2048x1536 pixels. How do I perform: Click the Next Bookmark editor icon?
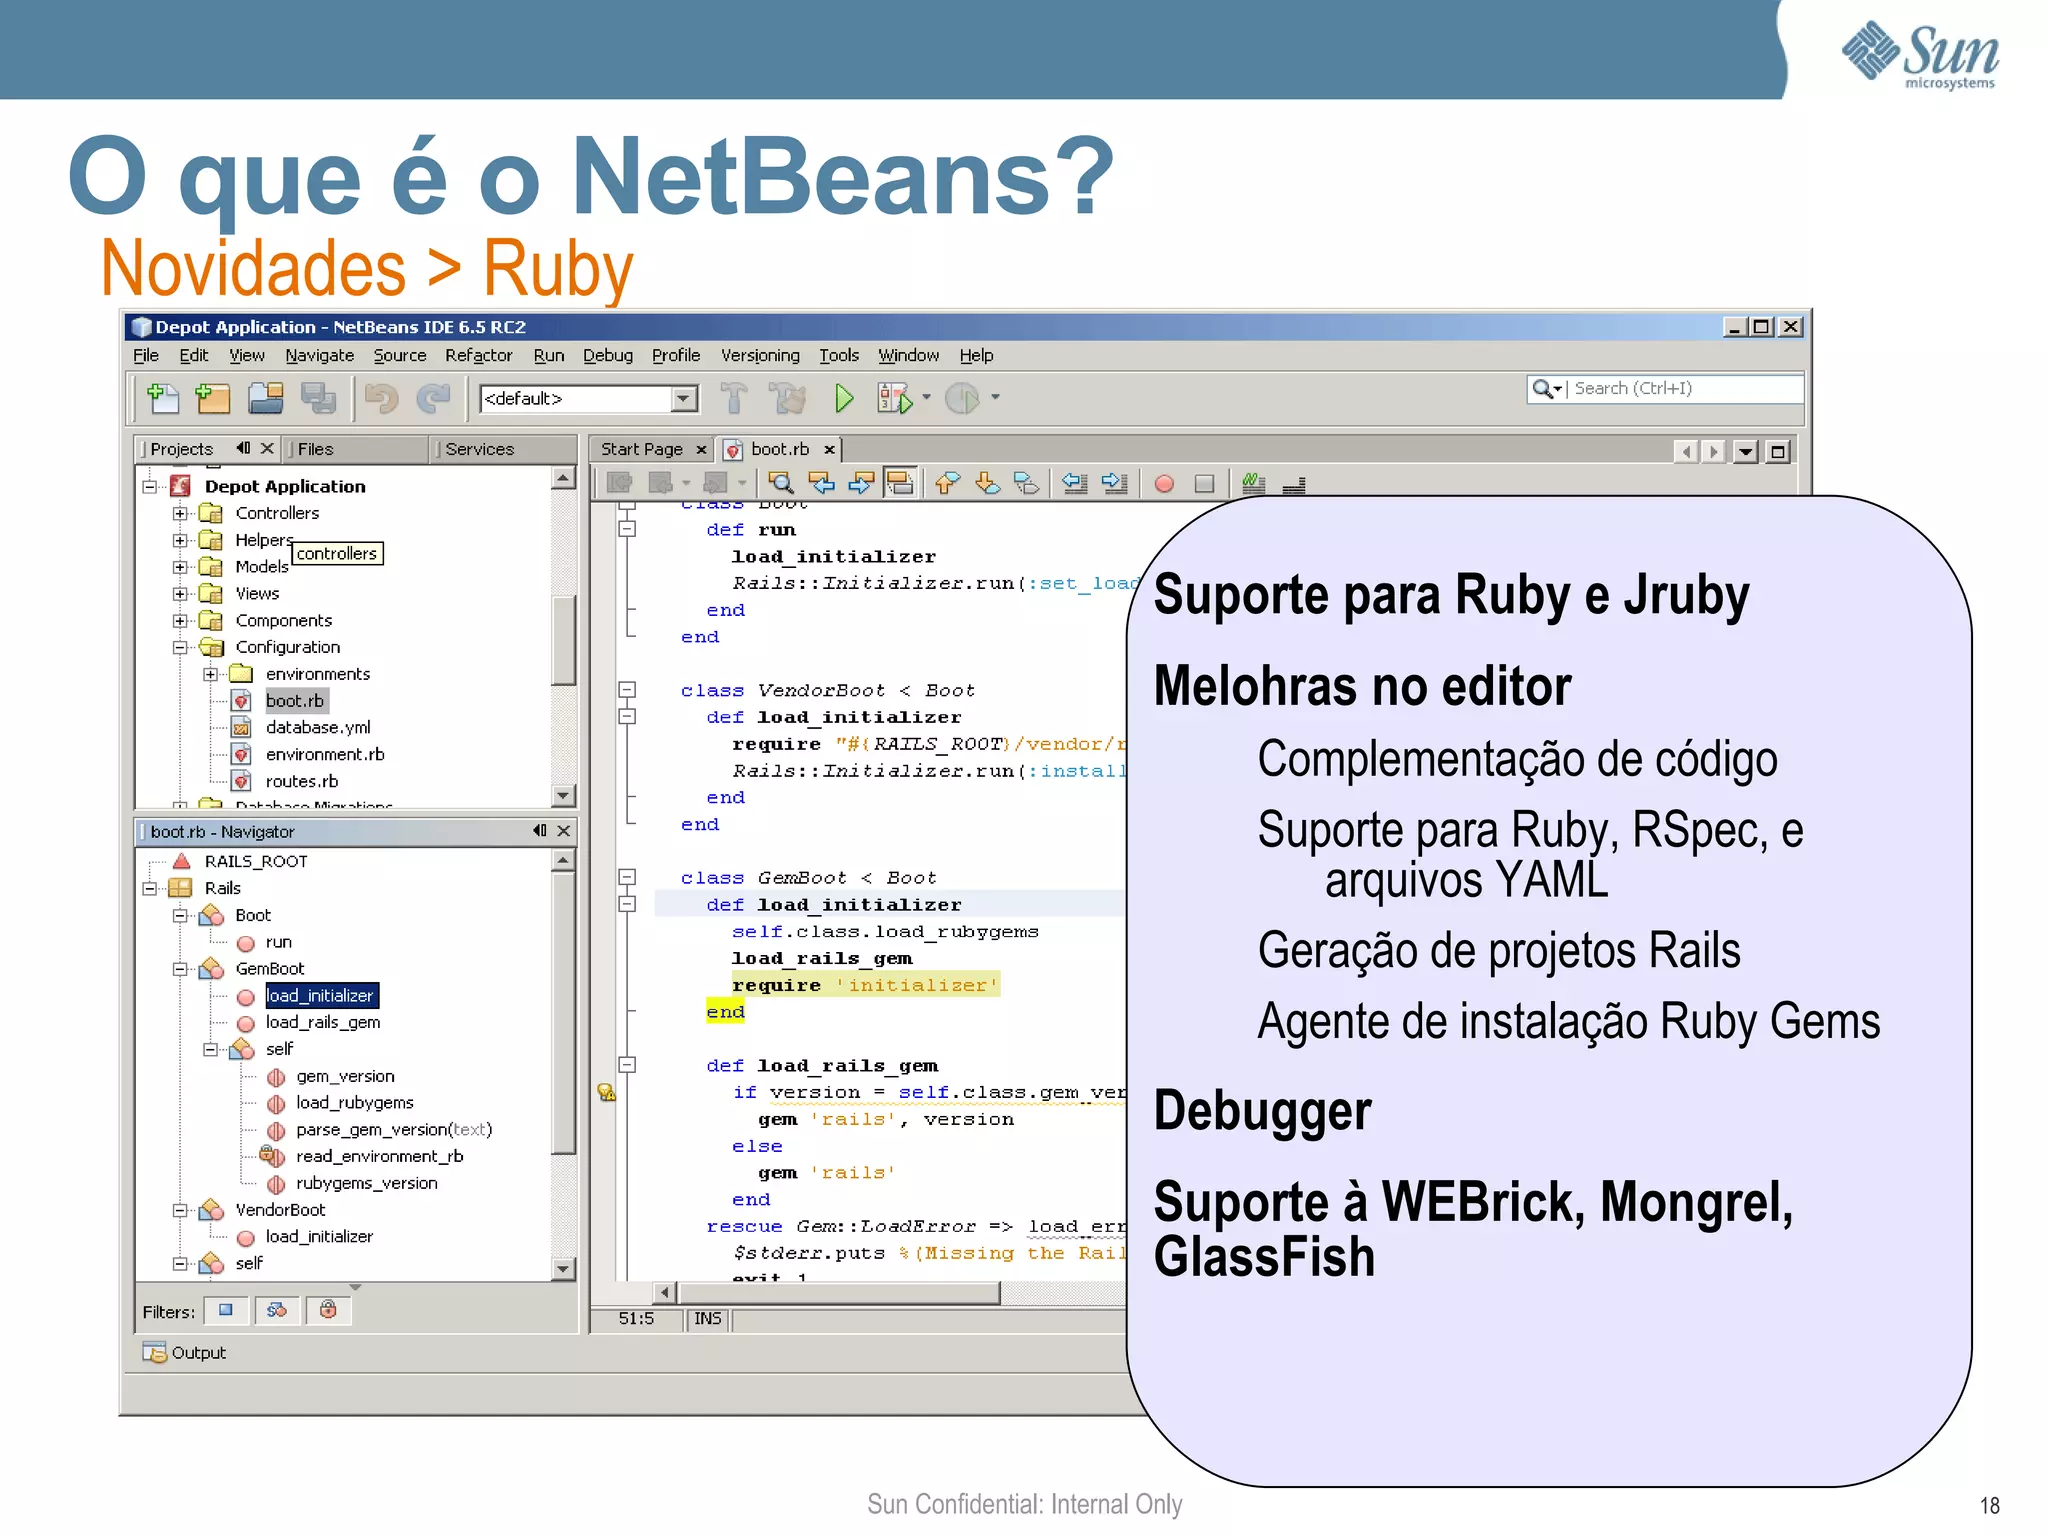987,483
